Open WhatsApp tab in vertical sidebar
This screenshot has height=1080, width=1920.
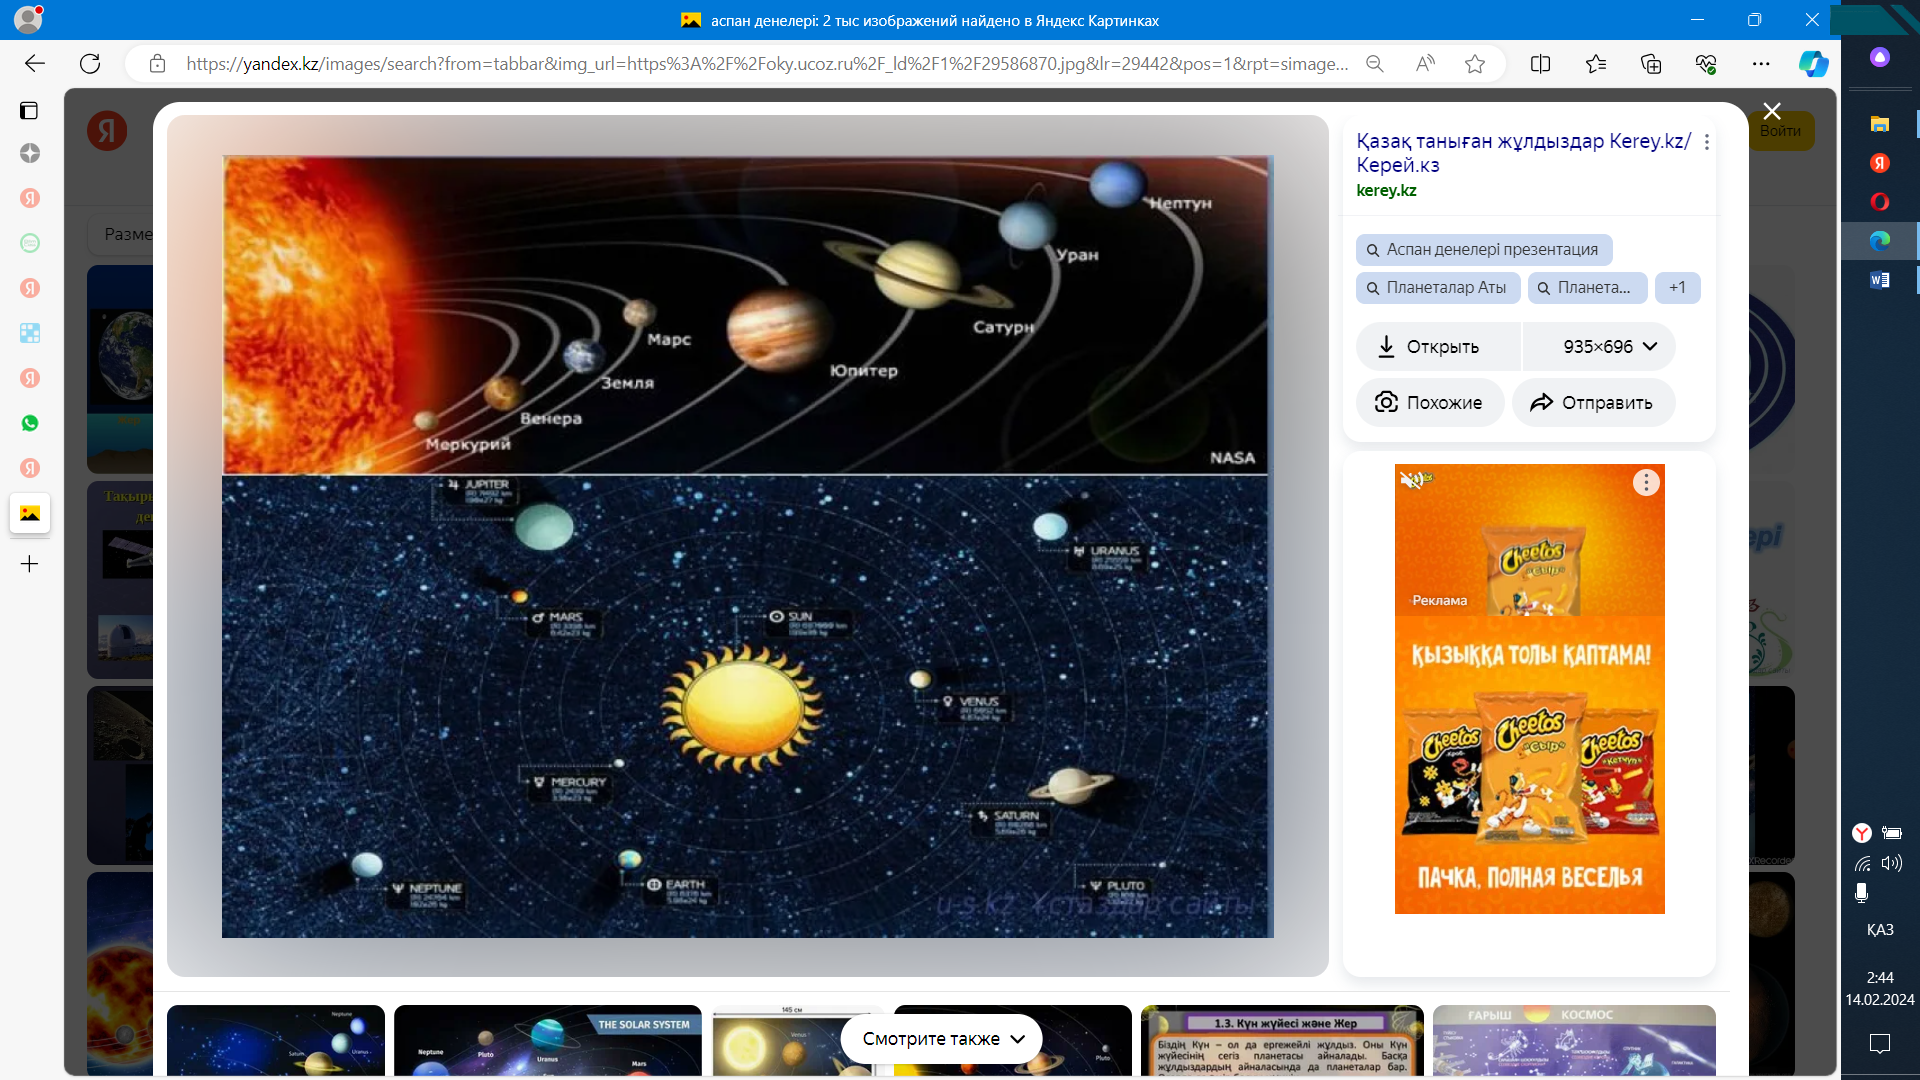pos(30,423)
